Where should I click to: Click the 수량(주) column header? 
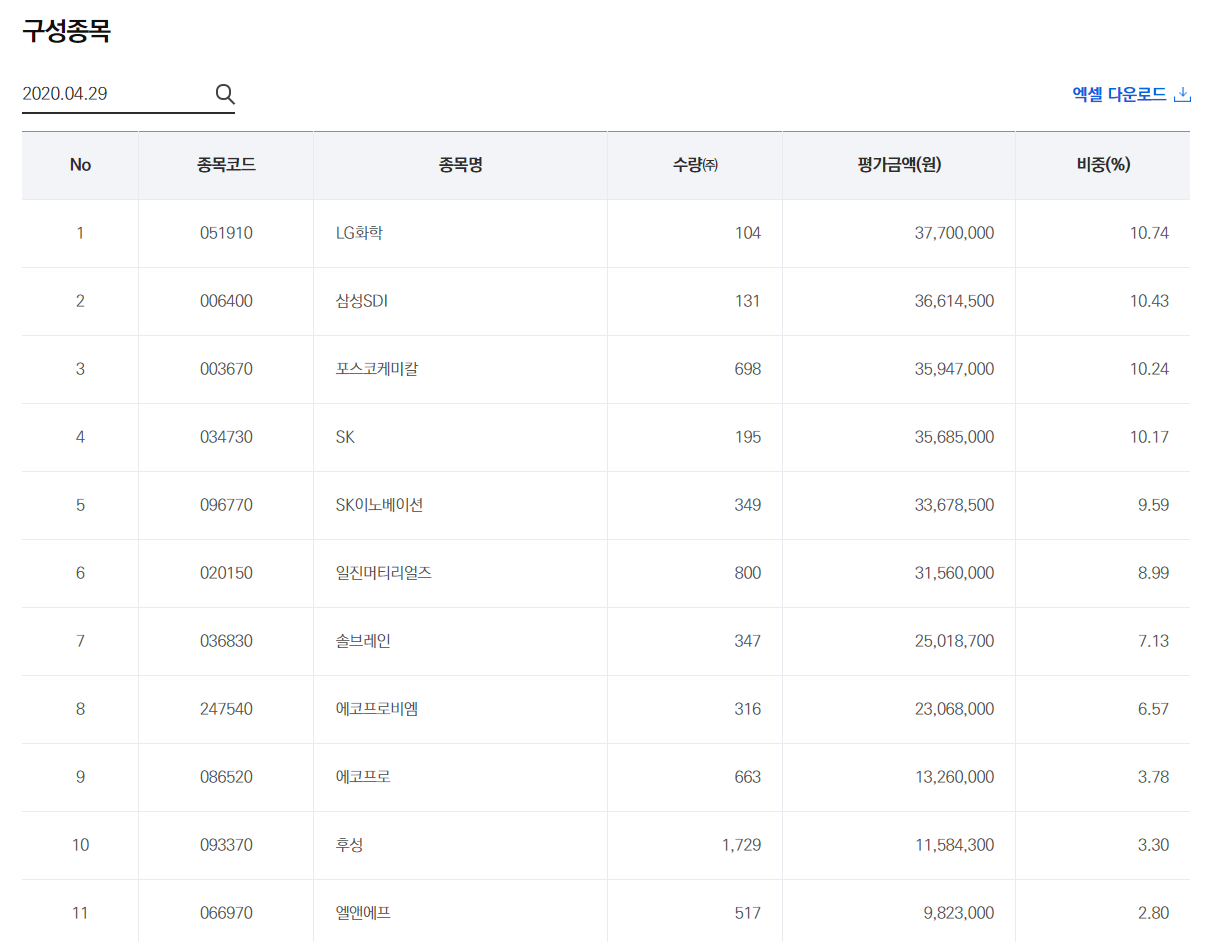695,165
